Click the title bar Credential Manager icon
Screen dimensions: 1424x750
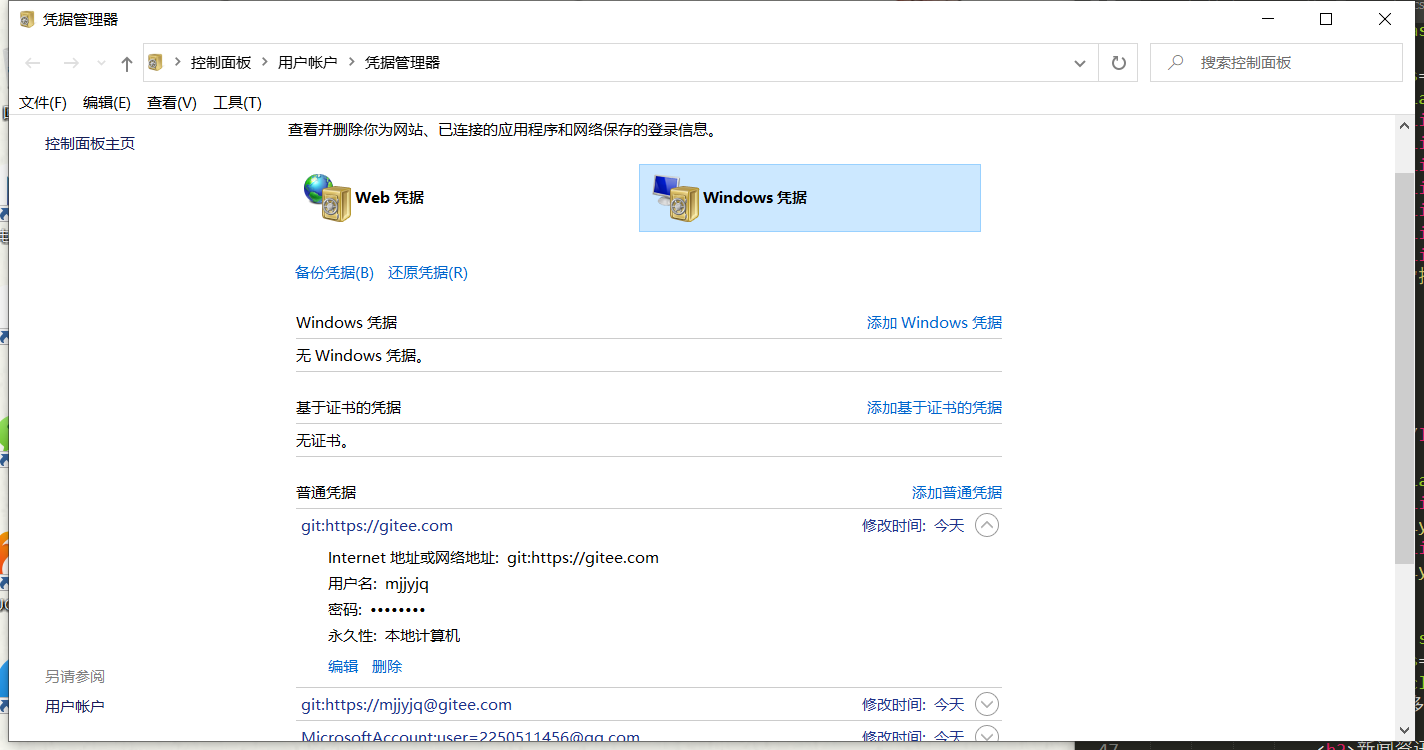tap(27, 19)
